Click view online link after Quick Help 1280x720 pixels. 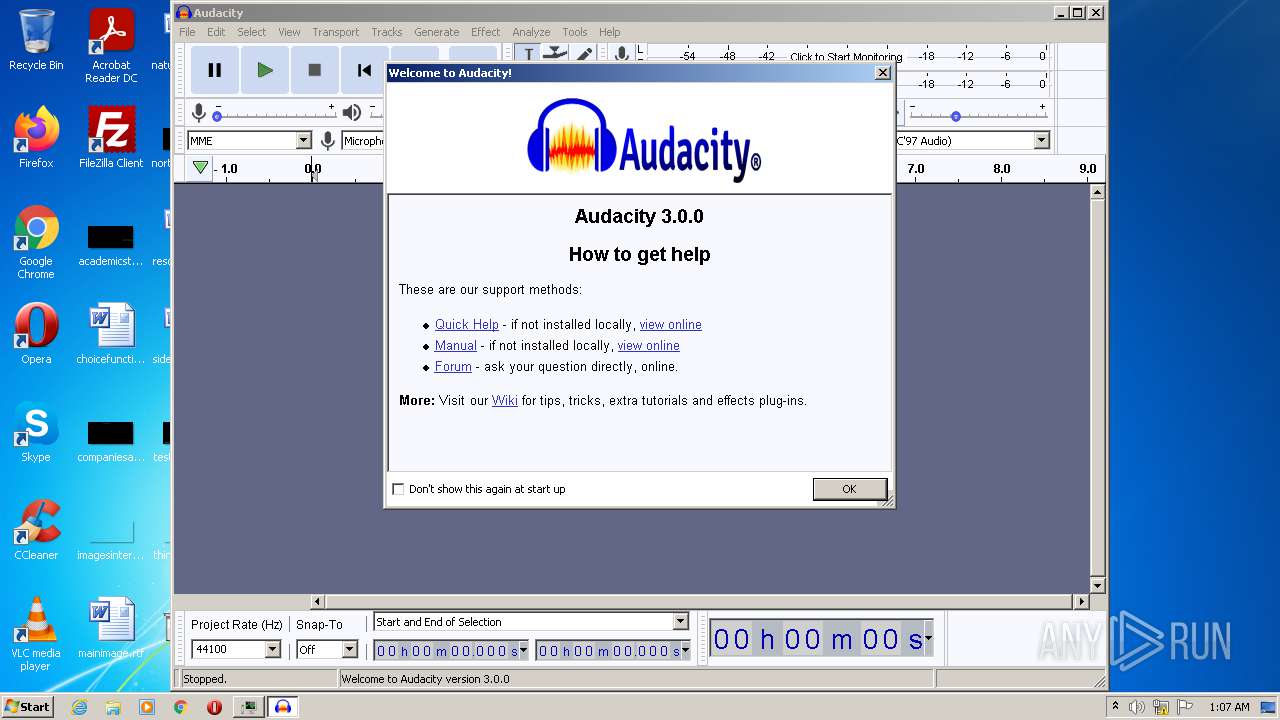tap(671, 325)
